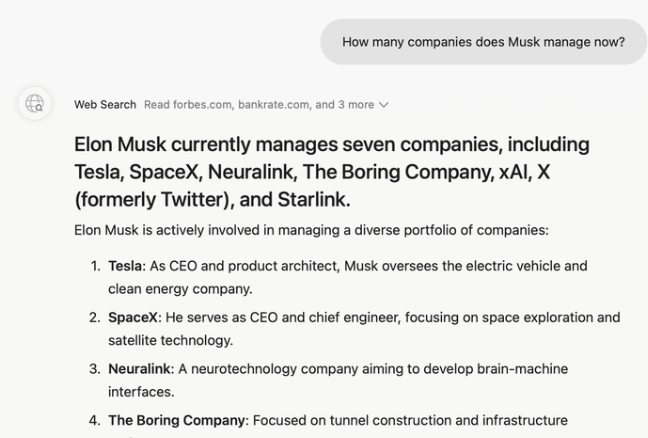The height and width of the screenshot is (438, 648).
Task: Click the Web Search globe icon
Action: [34, 103]
